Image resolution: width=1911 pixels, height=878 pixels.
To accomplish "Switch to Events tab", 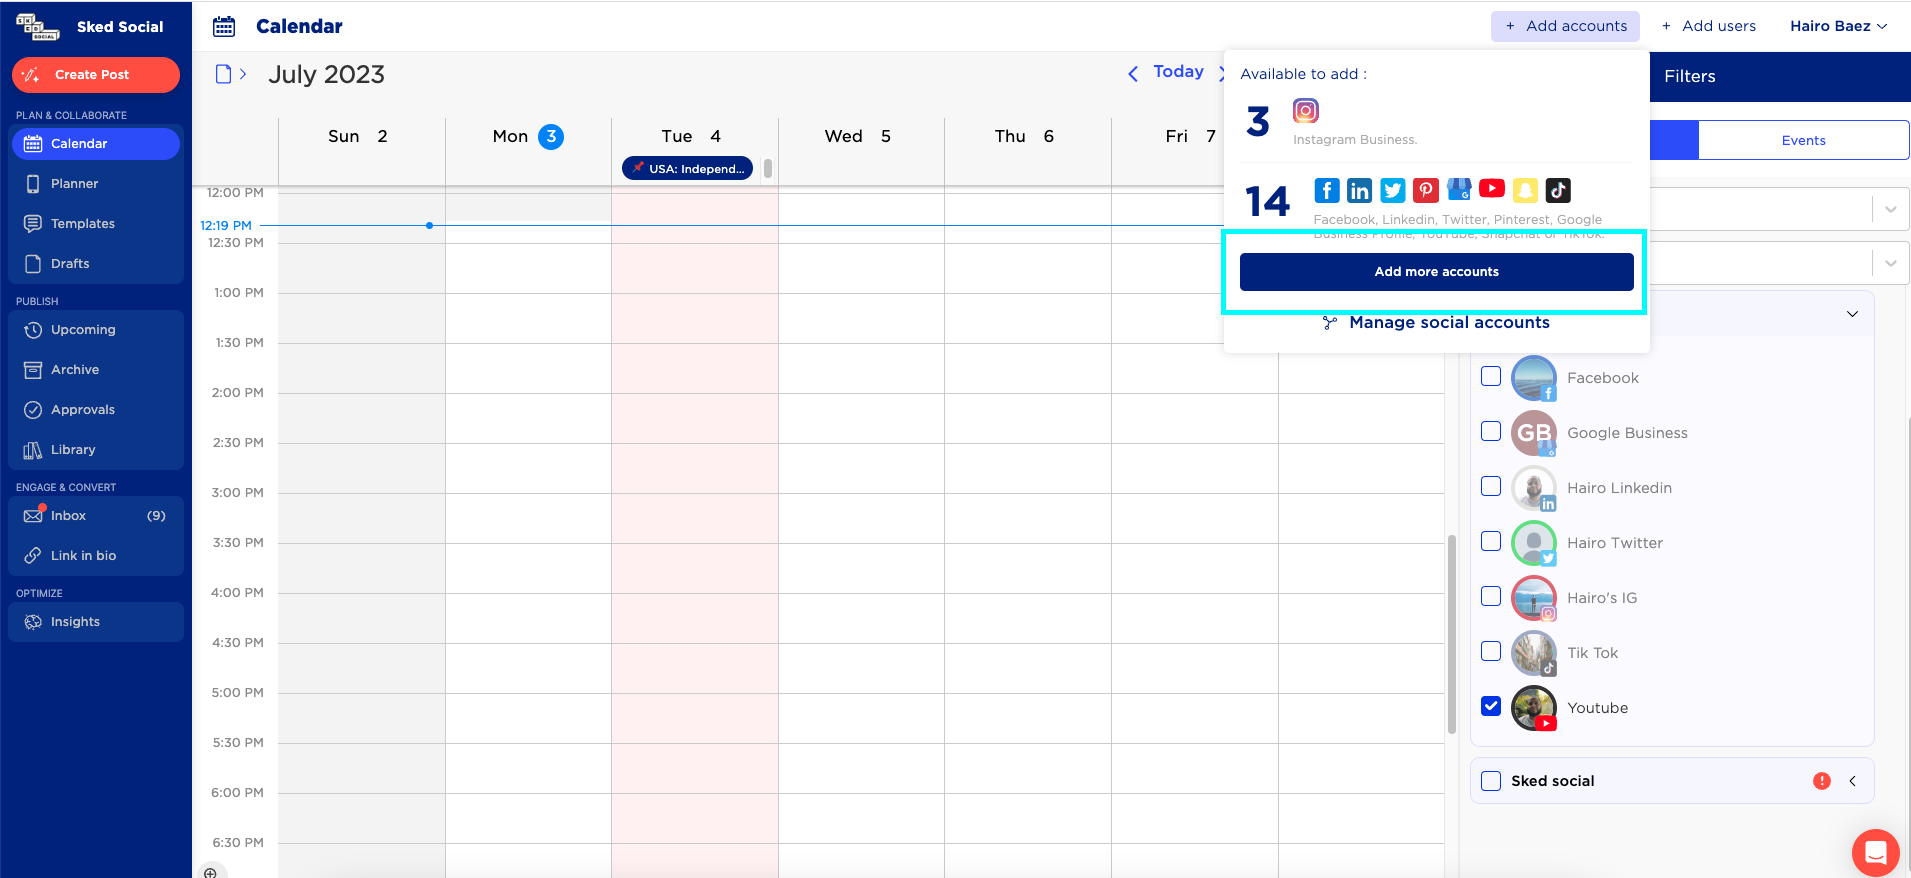I will click(1803, 141).
